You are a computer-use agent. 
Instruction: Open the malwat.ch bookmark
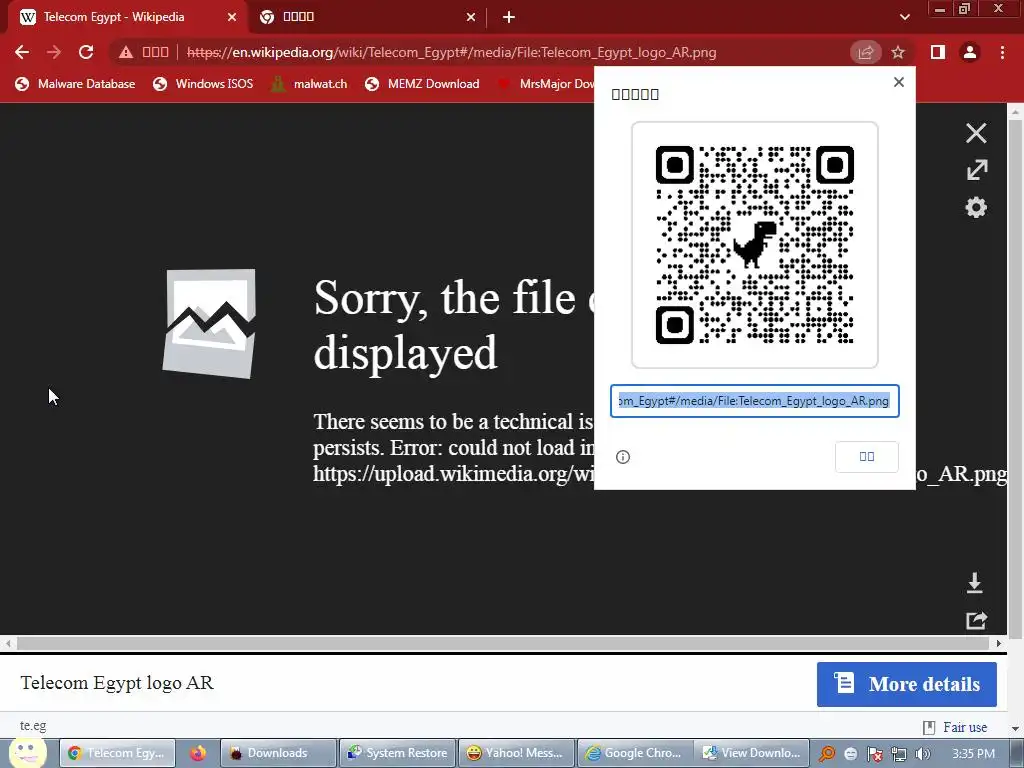point(309,84)
